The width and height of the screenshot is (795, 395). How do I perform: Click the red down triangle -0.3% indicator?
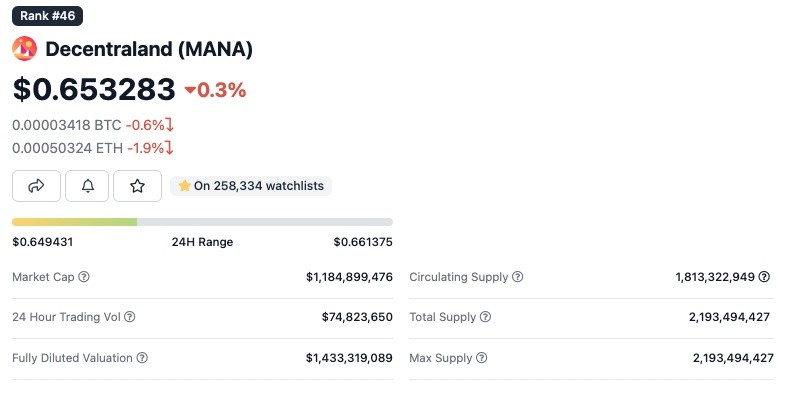(215, 90)
